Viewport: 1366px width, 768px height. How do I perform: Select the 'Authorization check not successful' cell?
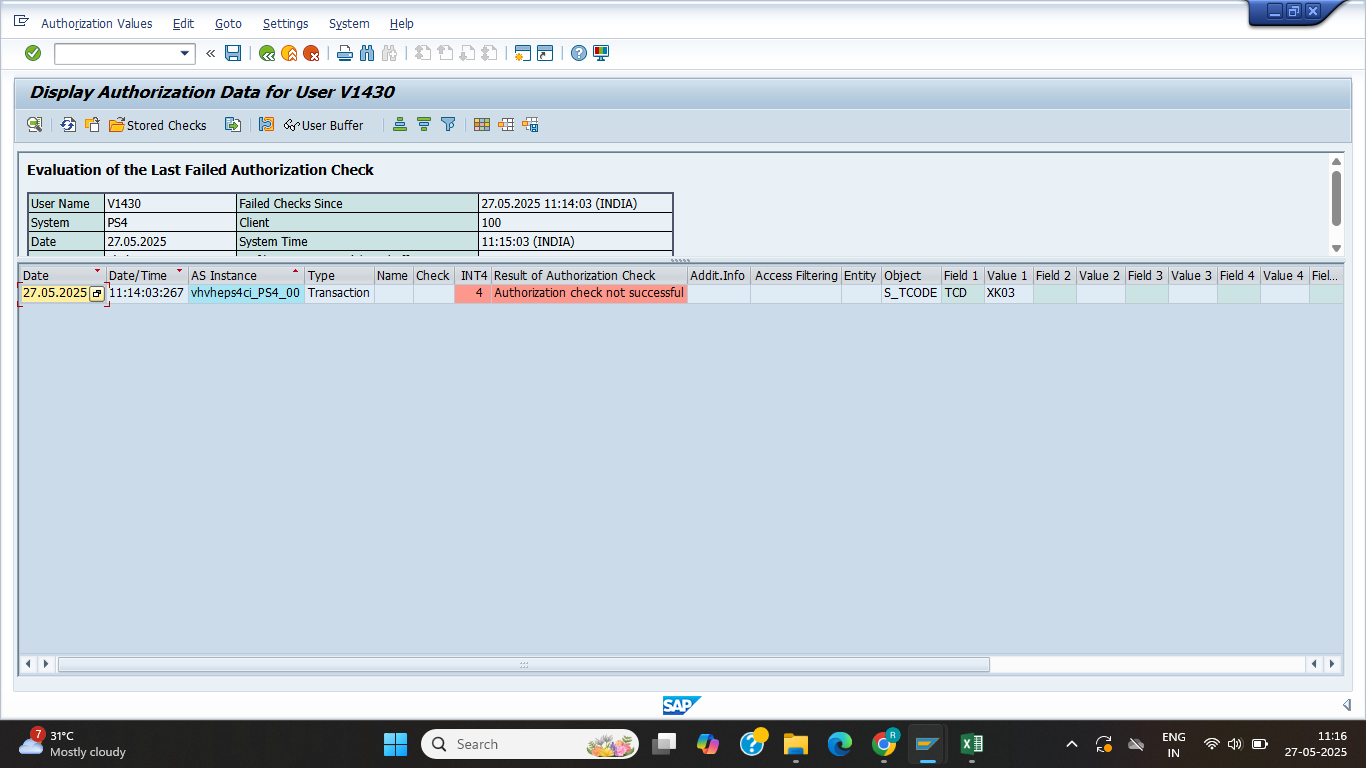click(x=588, y=293)
